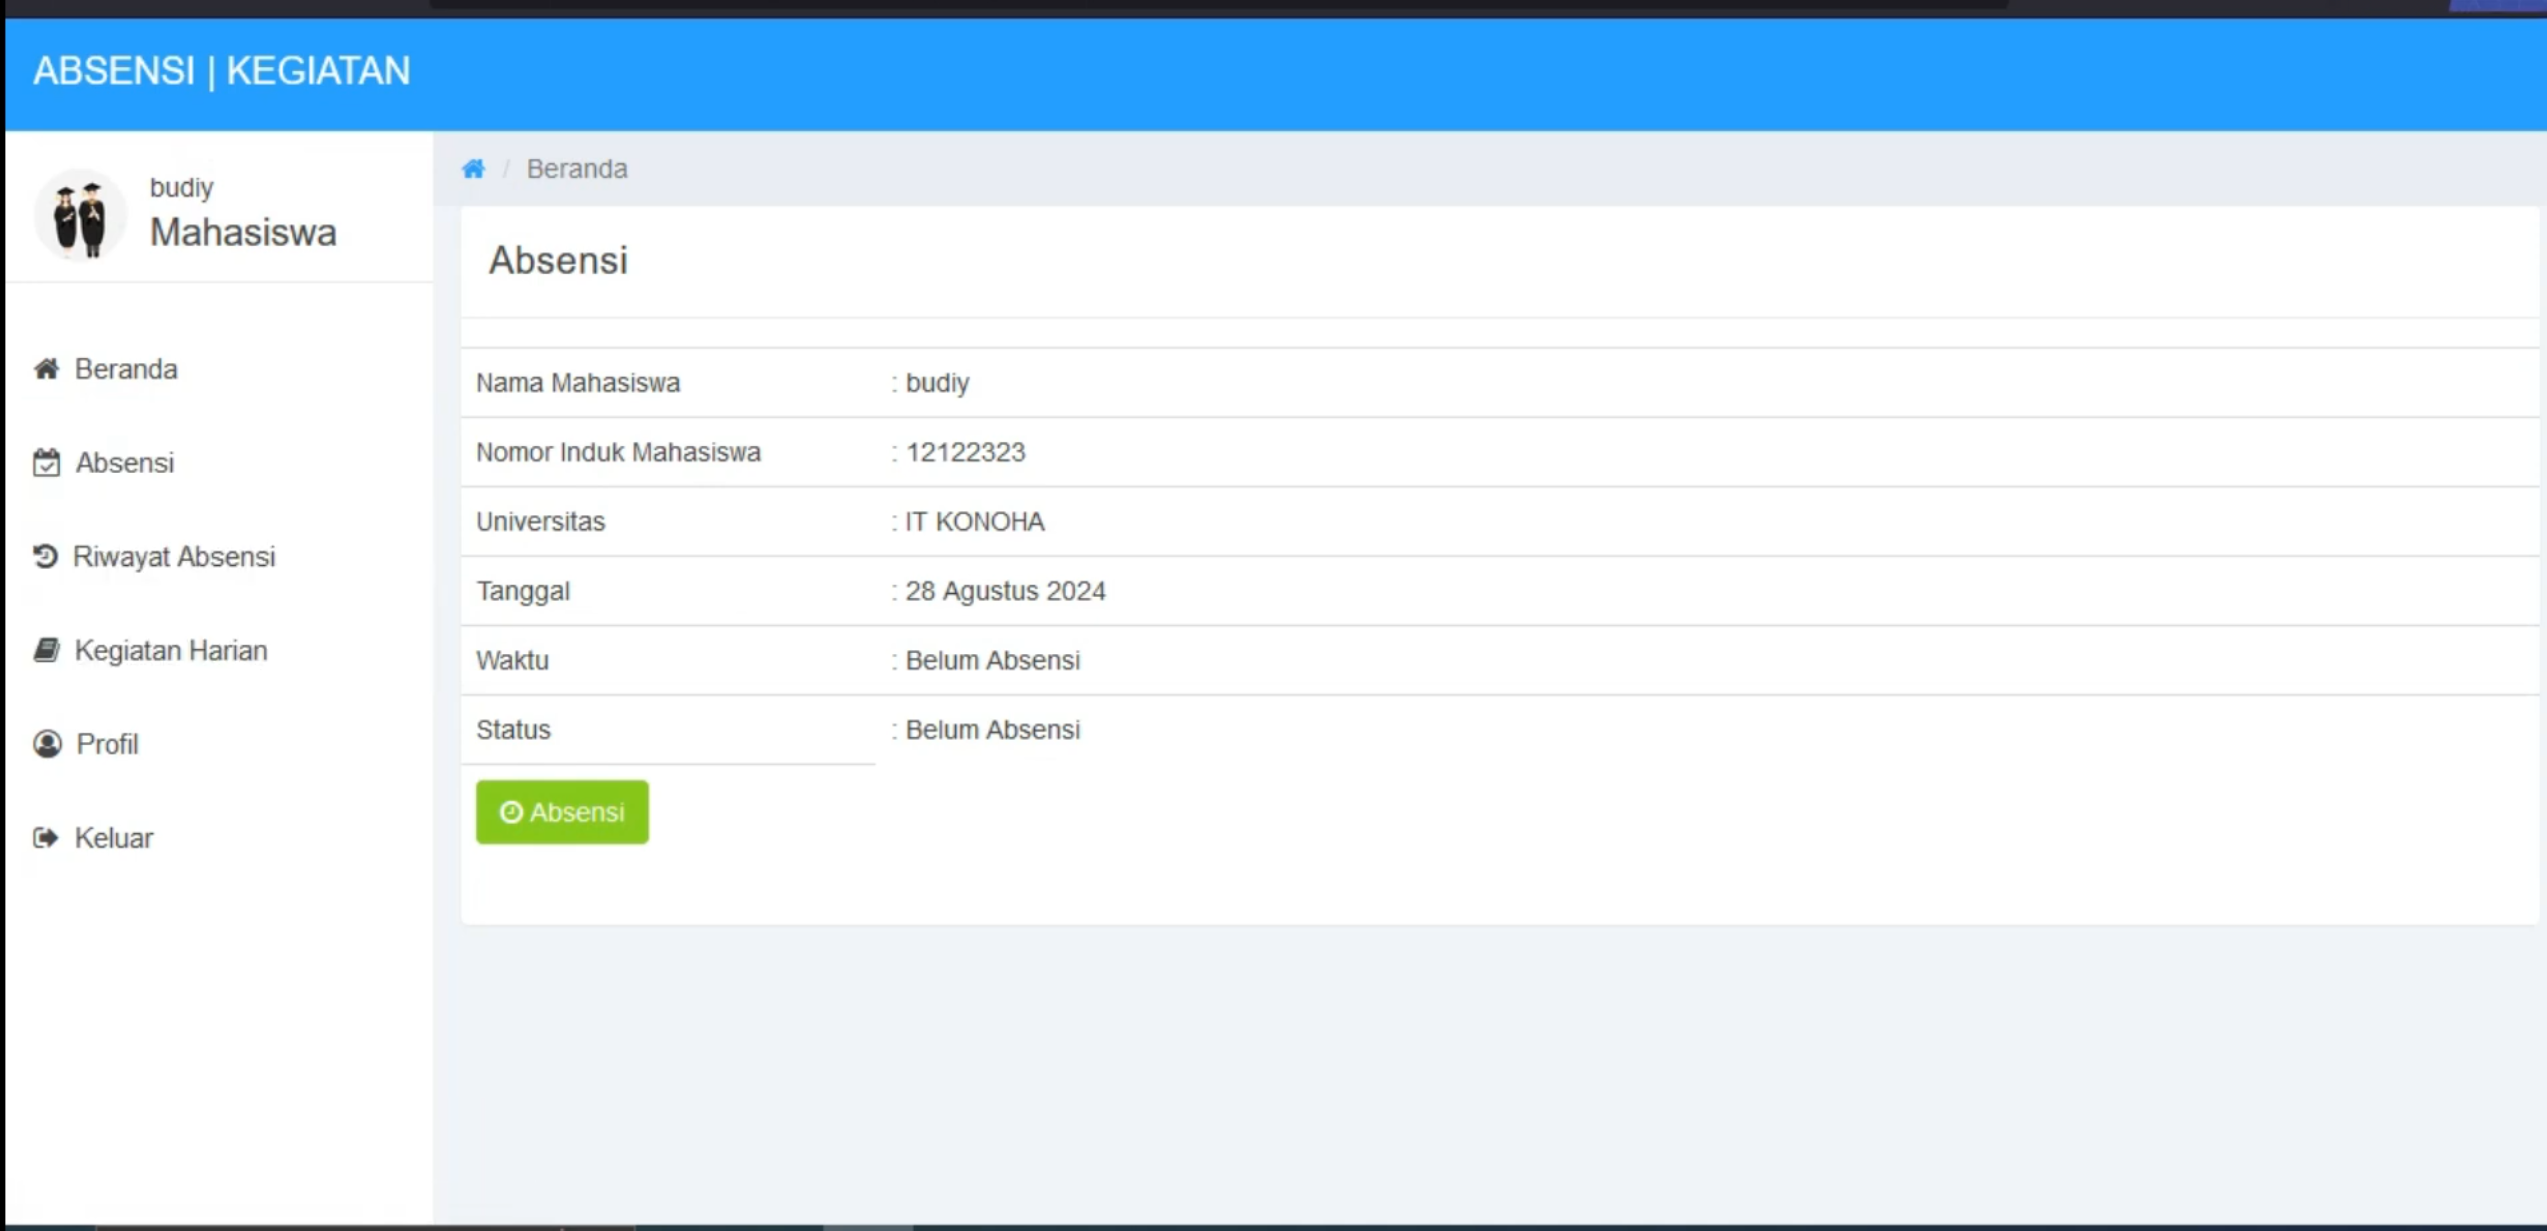The height and width of the screenshot is (1231, 2547).
Task: Click the student number 12122323
Action: (x=965, y=452)
